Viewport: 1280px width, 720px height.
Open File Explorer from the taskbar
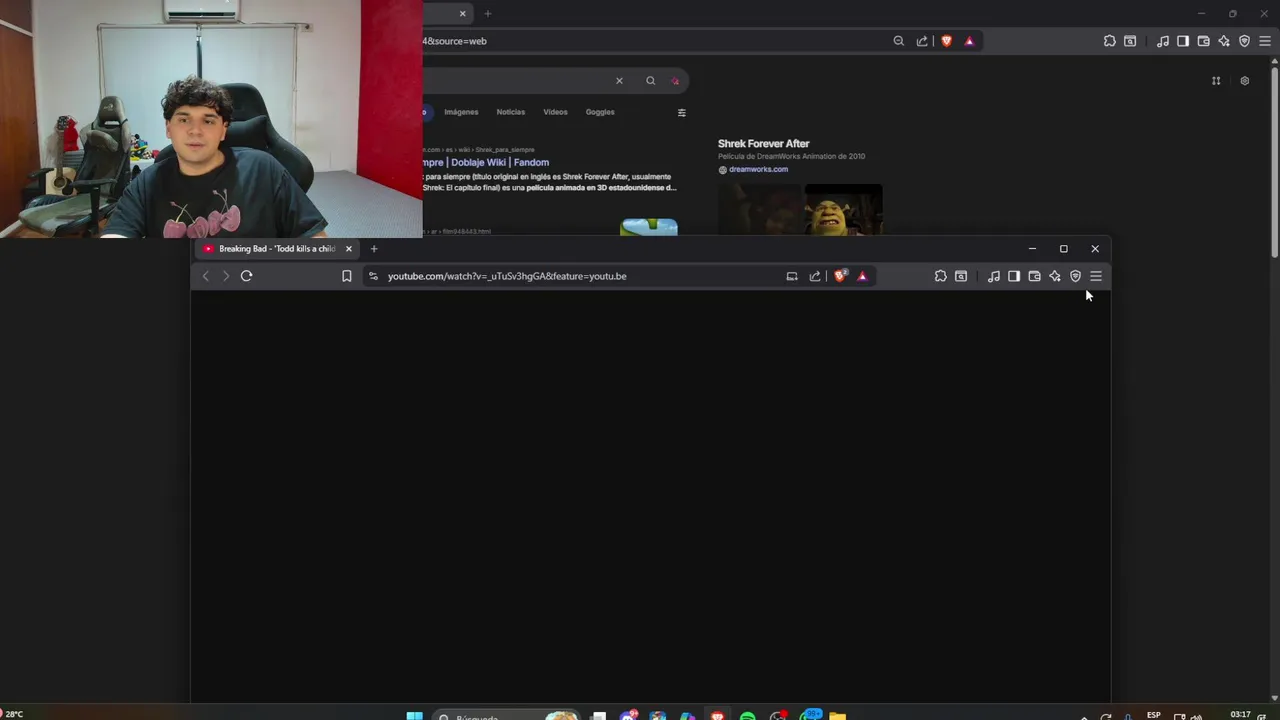pyautogui.click(x=838, y=715)
